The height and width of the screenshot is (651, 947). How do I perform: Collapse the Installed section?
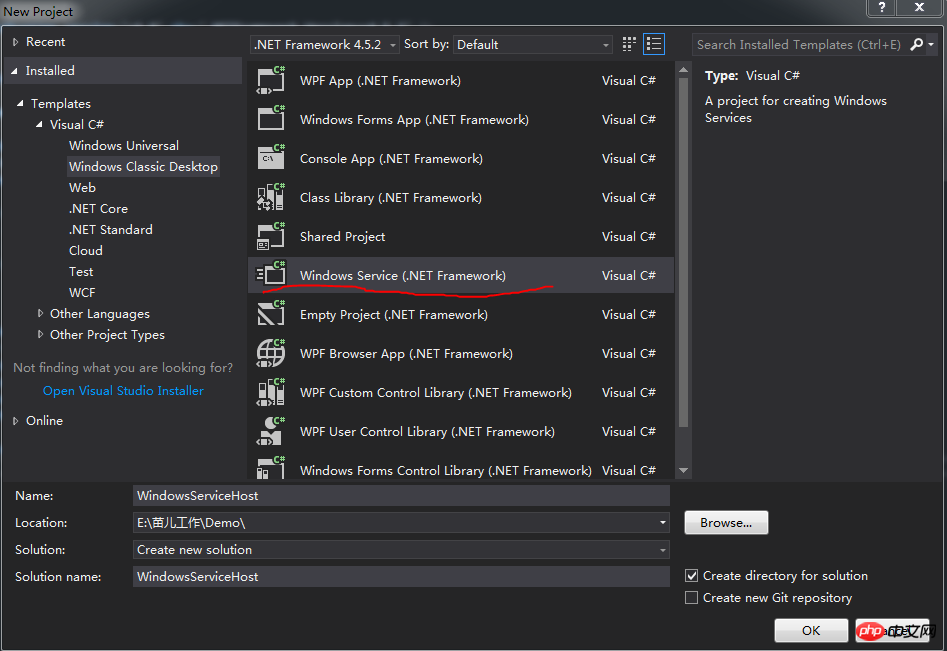coord(14,71)
